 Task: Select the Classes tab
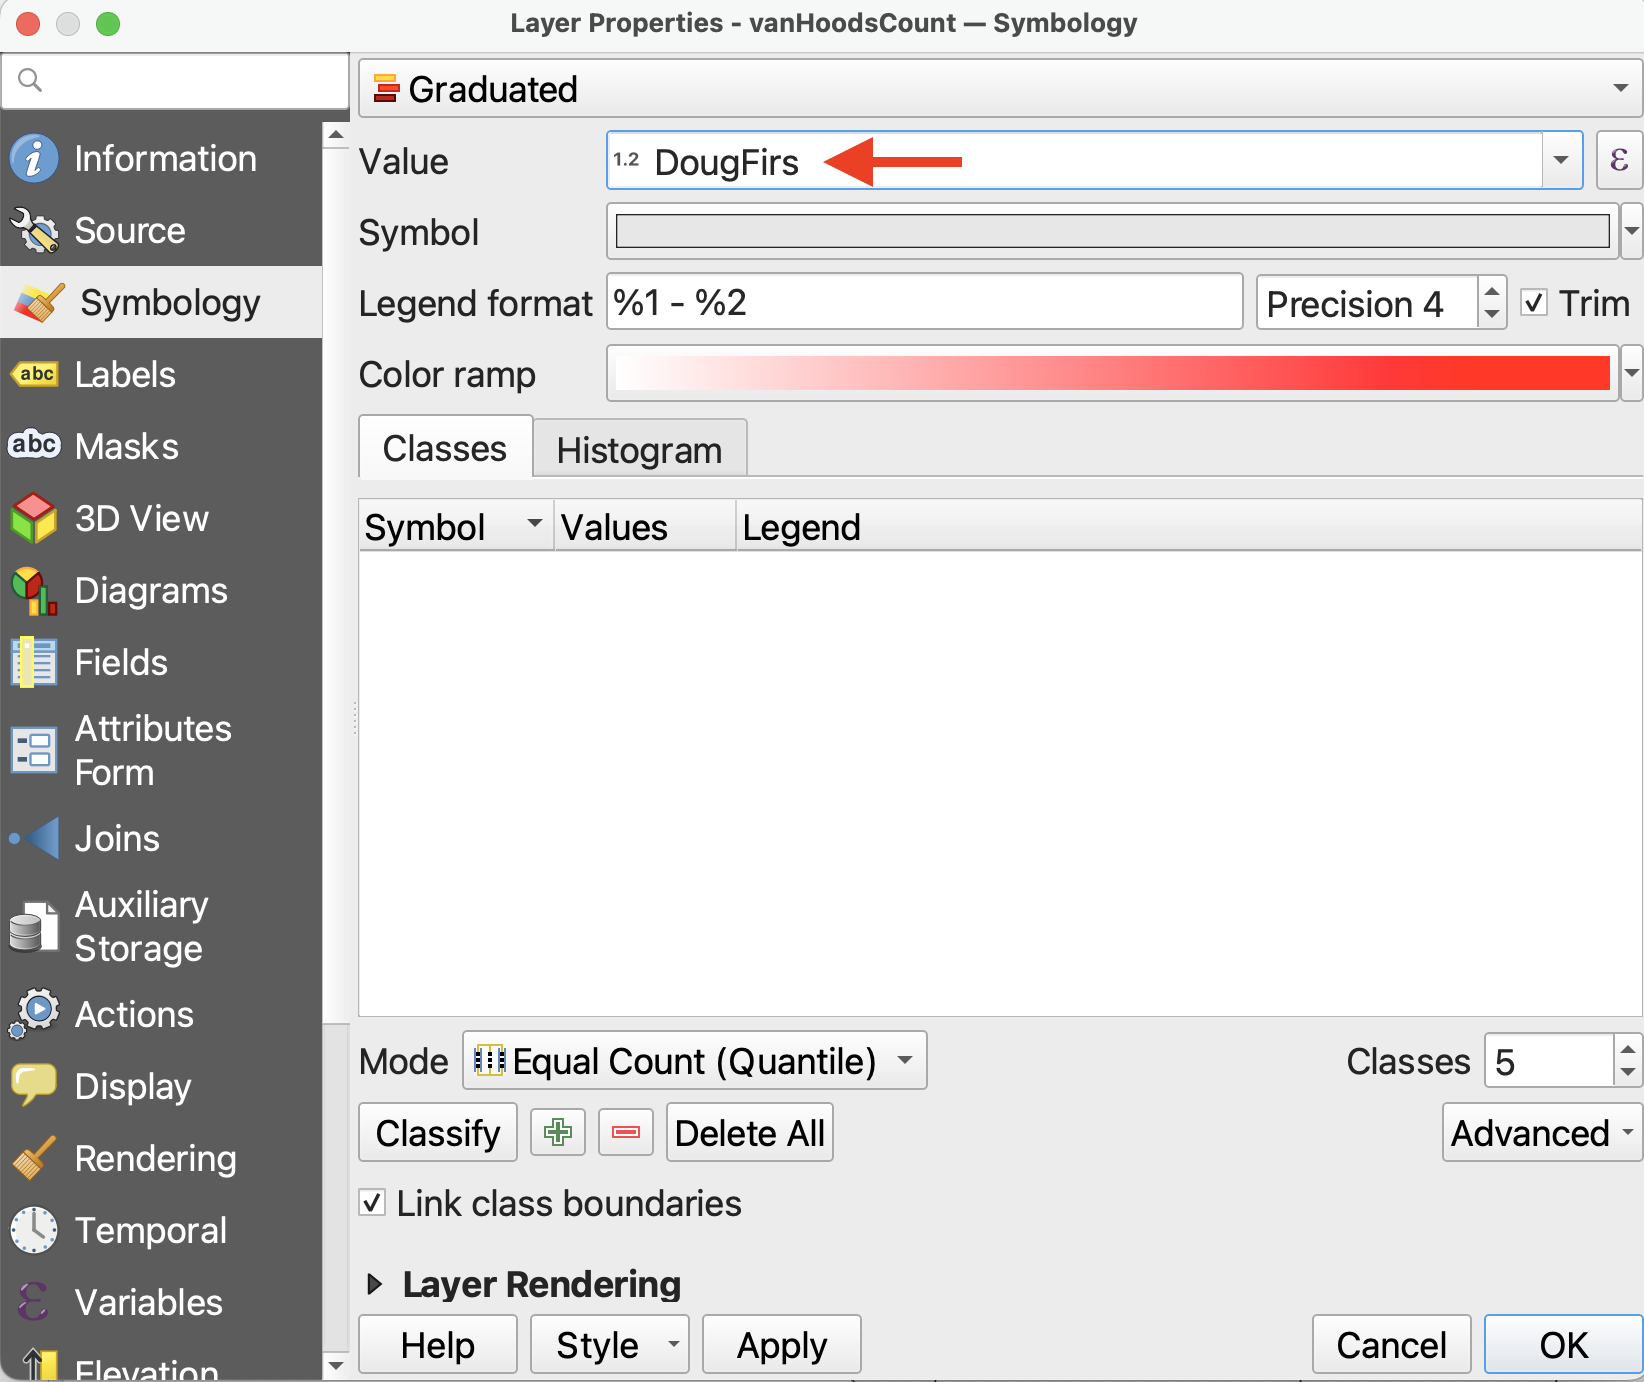(445, 449)
